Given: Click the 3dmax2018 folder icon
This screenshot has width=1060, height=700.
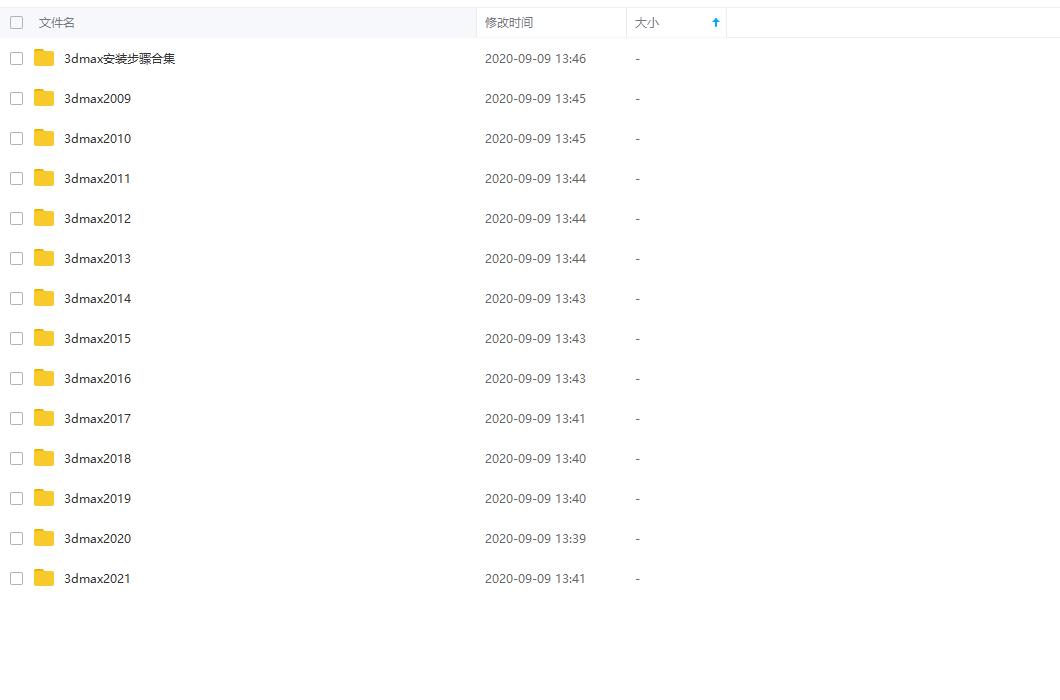Looking at the screenshot, I should (44, 458).
